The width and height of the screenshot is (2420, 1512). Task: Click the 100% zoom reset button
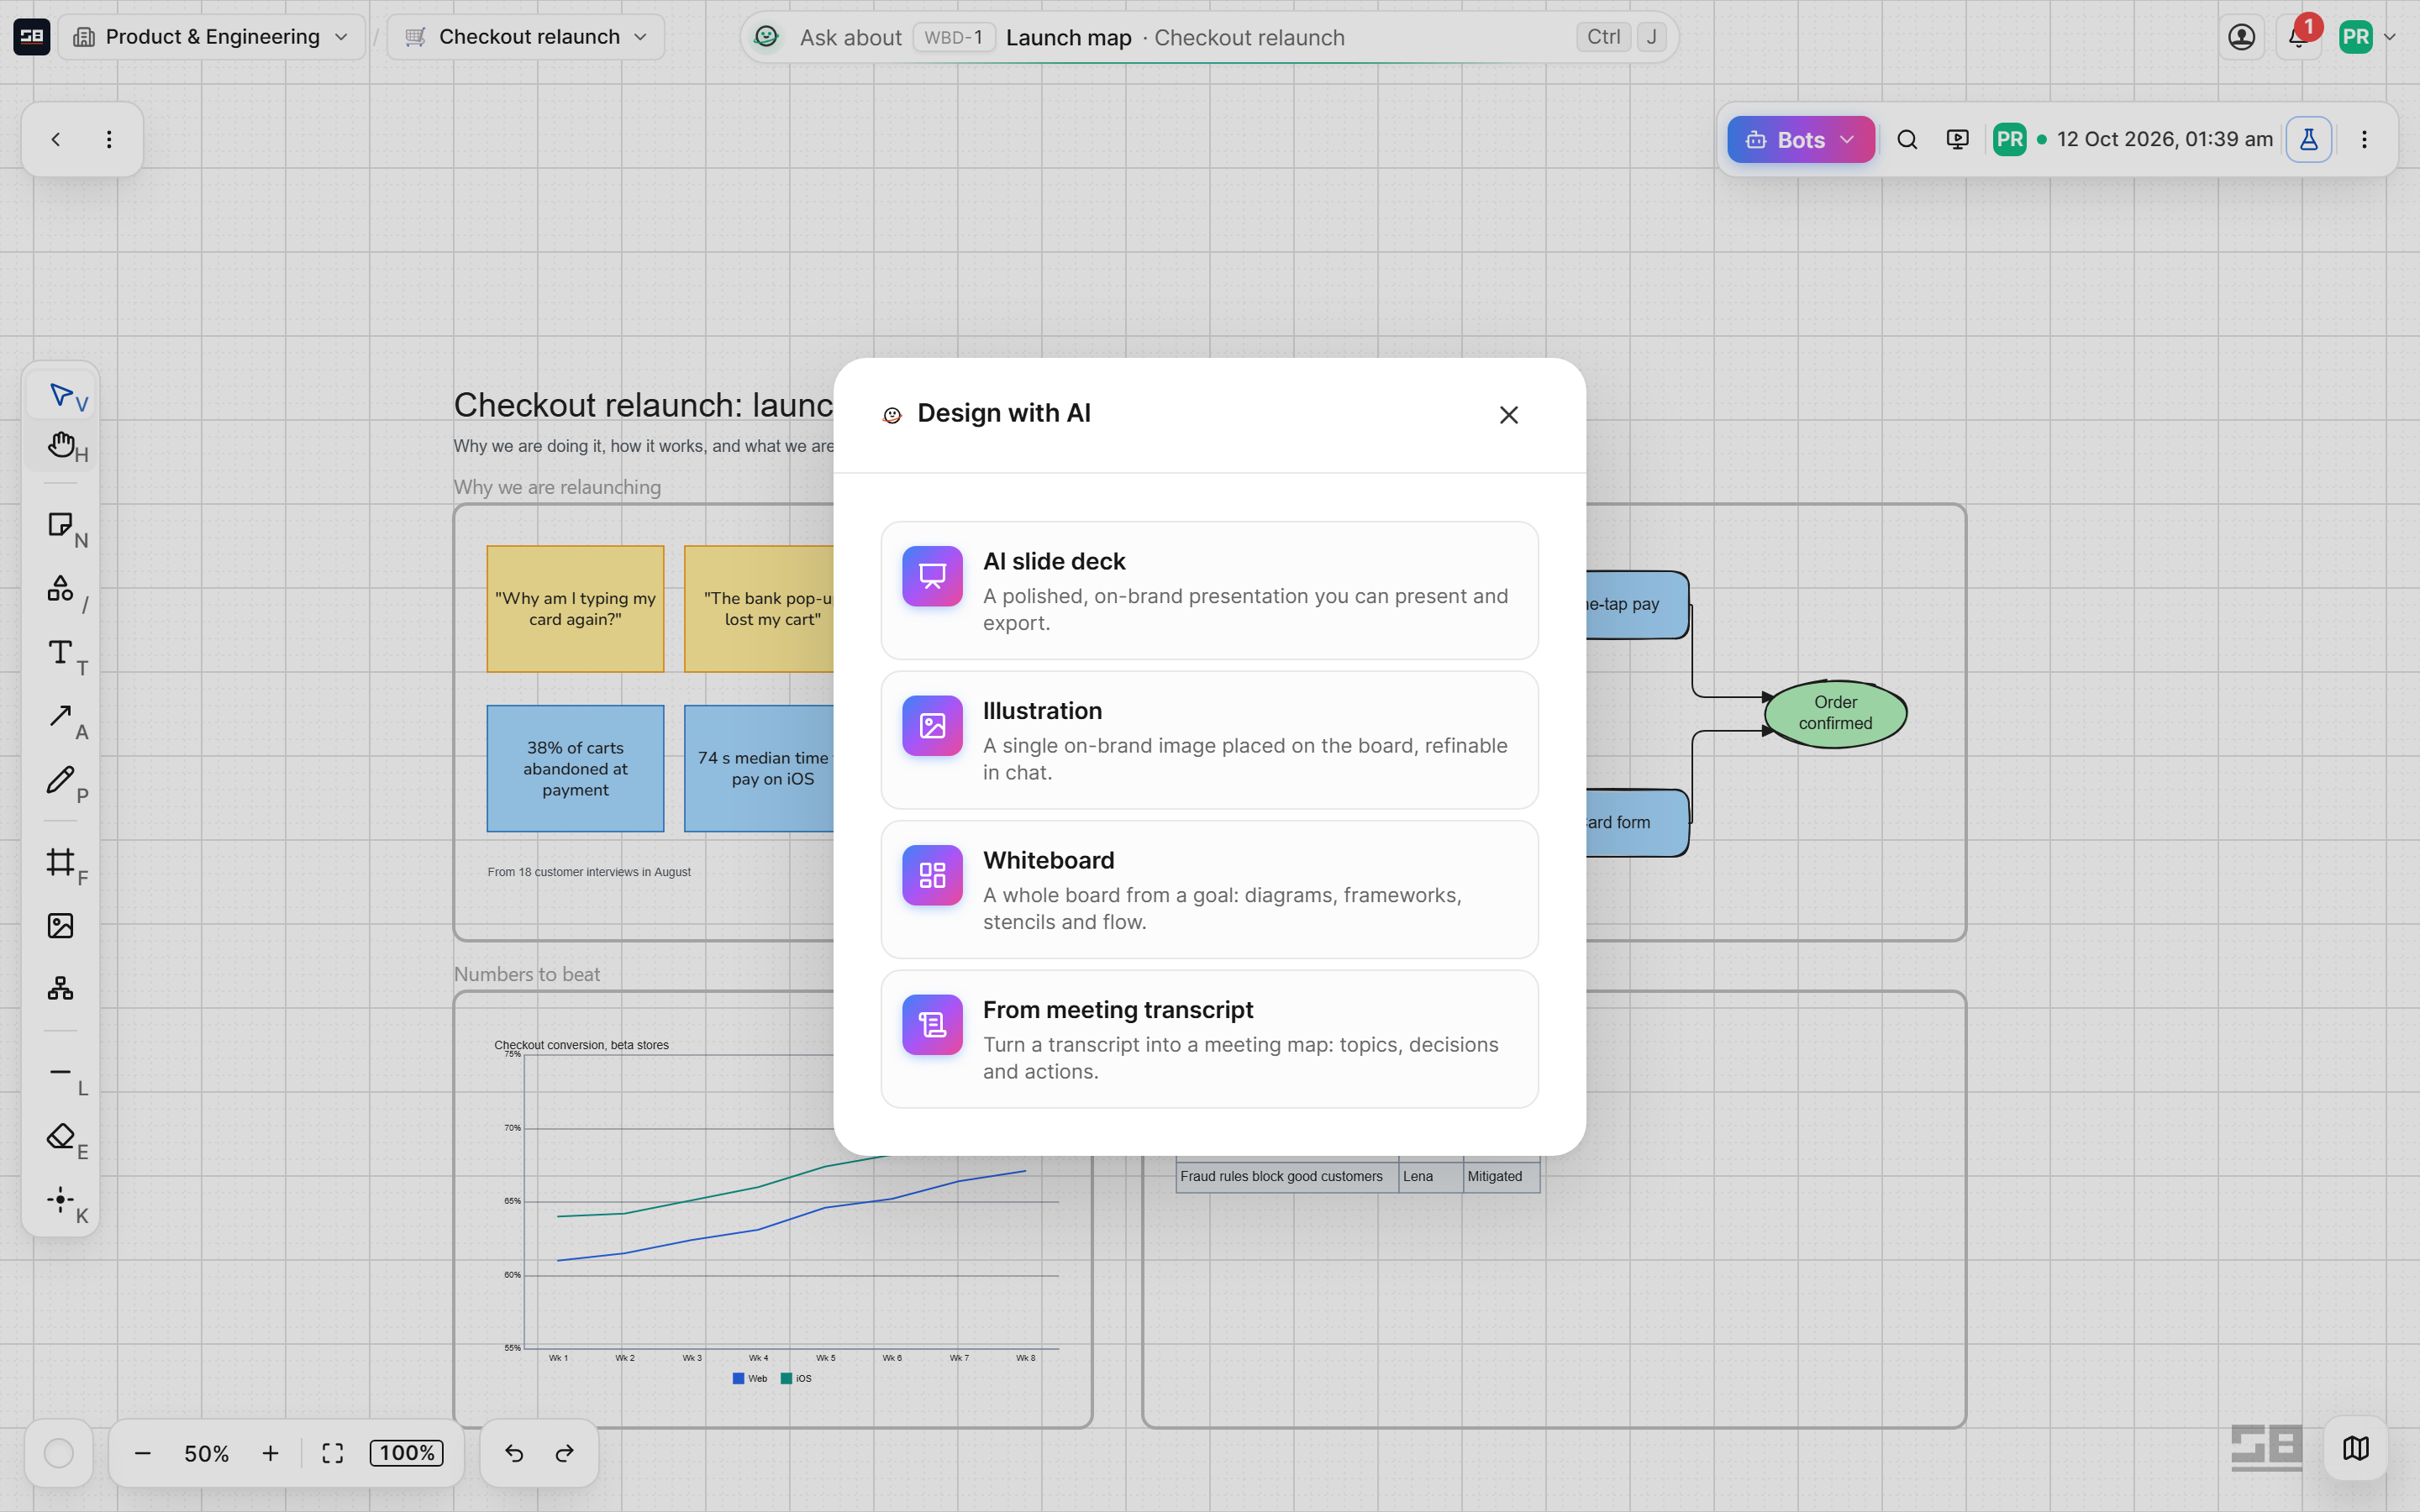click(407, 1453)
